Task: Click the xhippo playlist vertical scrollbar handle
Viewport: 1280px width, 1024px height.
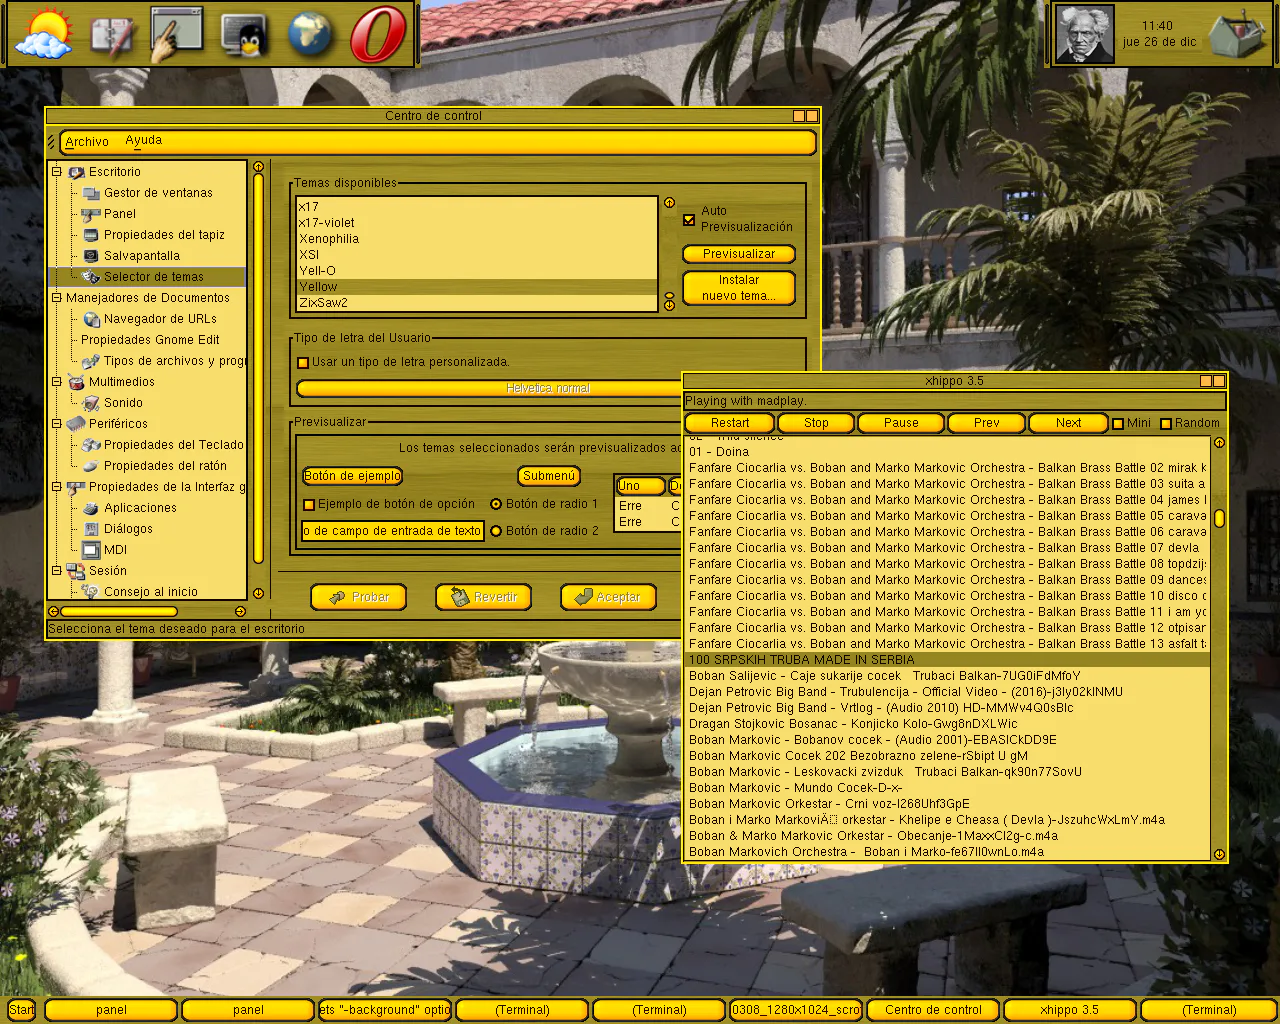Action: [1219, 519]
